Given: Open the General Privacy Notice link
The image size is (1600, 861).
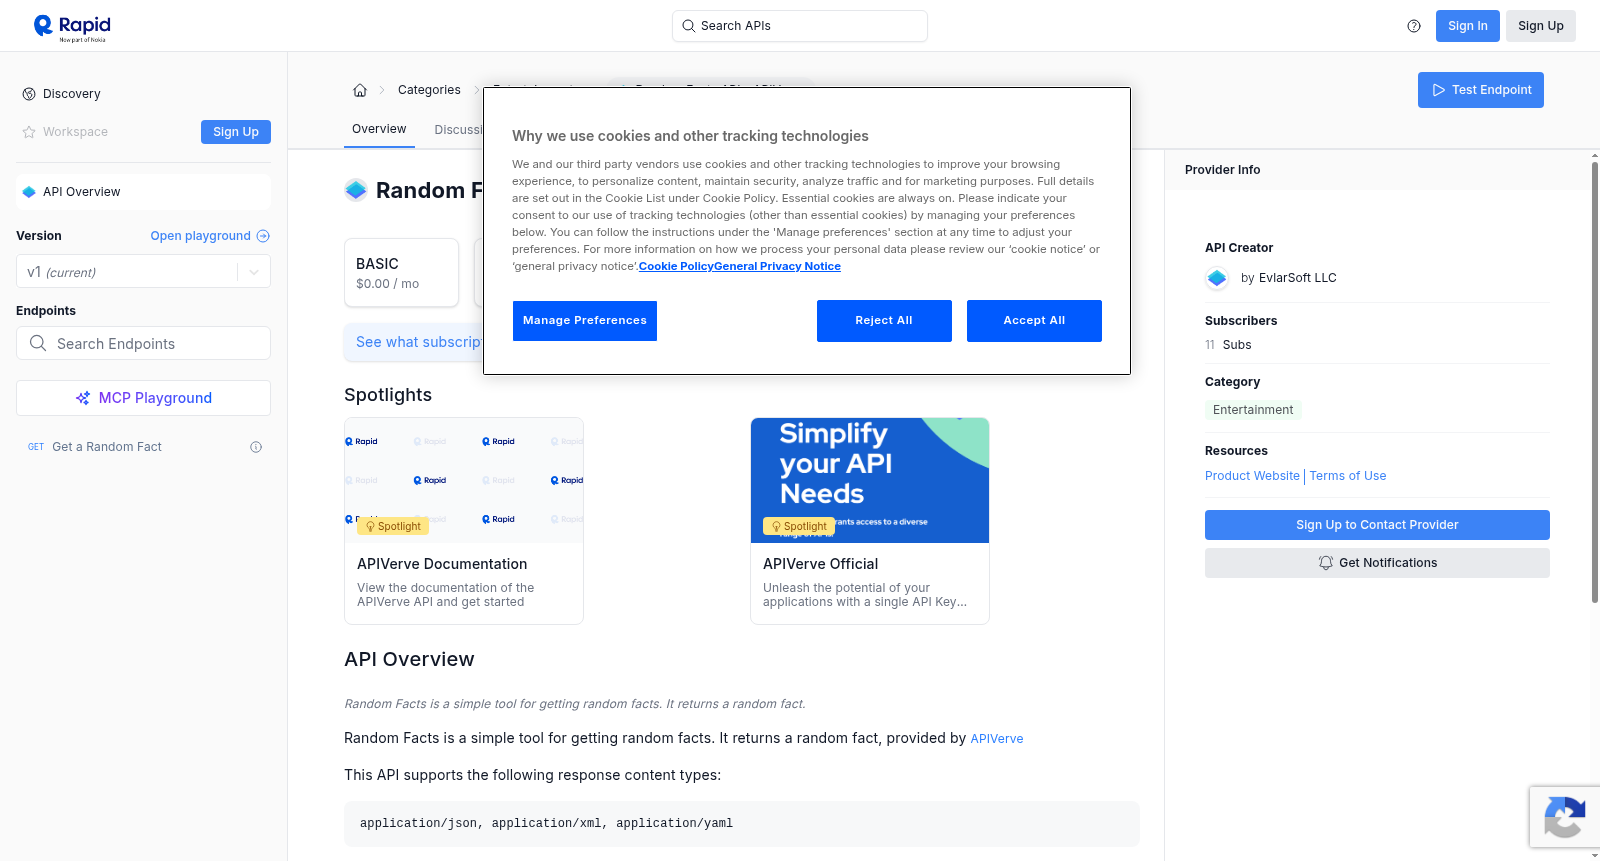Looking at the screenshot, I should point(777,266).
